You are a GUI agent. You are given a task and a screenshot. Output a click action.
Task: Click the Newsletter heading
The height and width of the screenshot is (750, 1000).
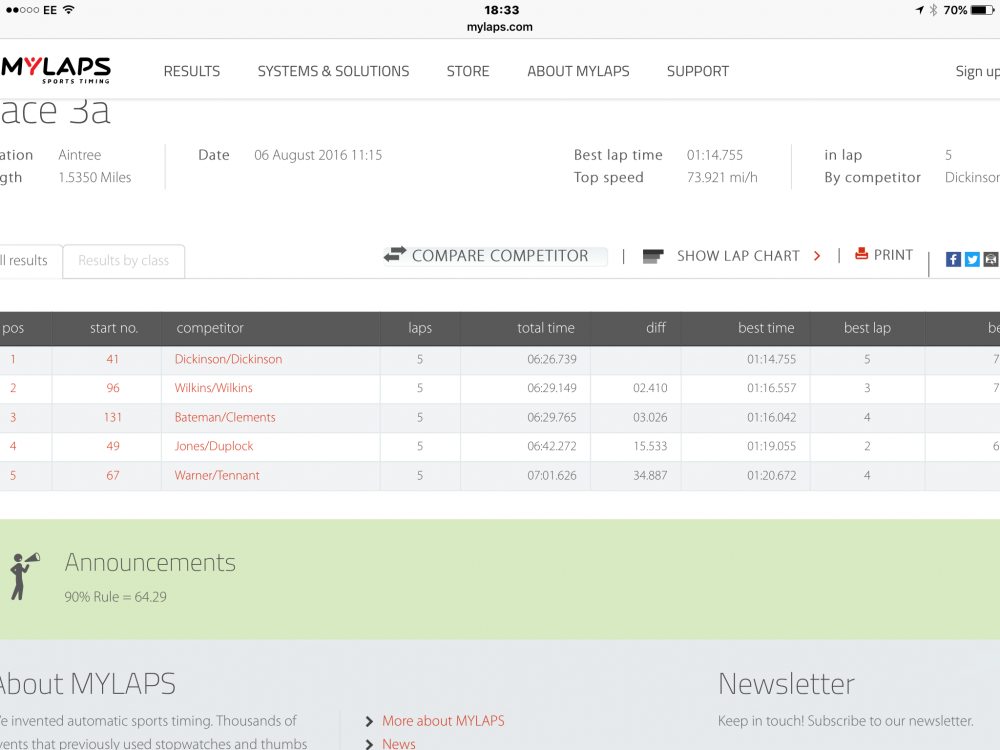click(x=786, y=684)
